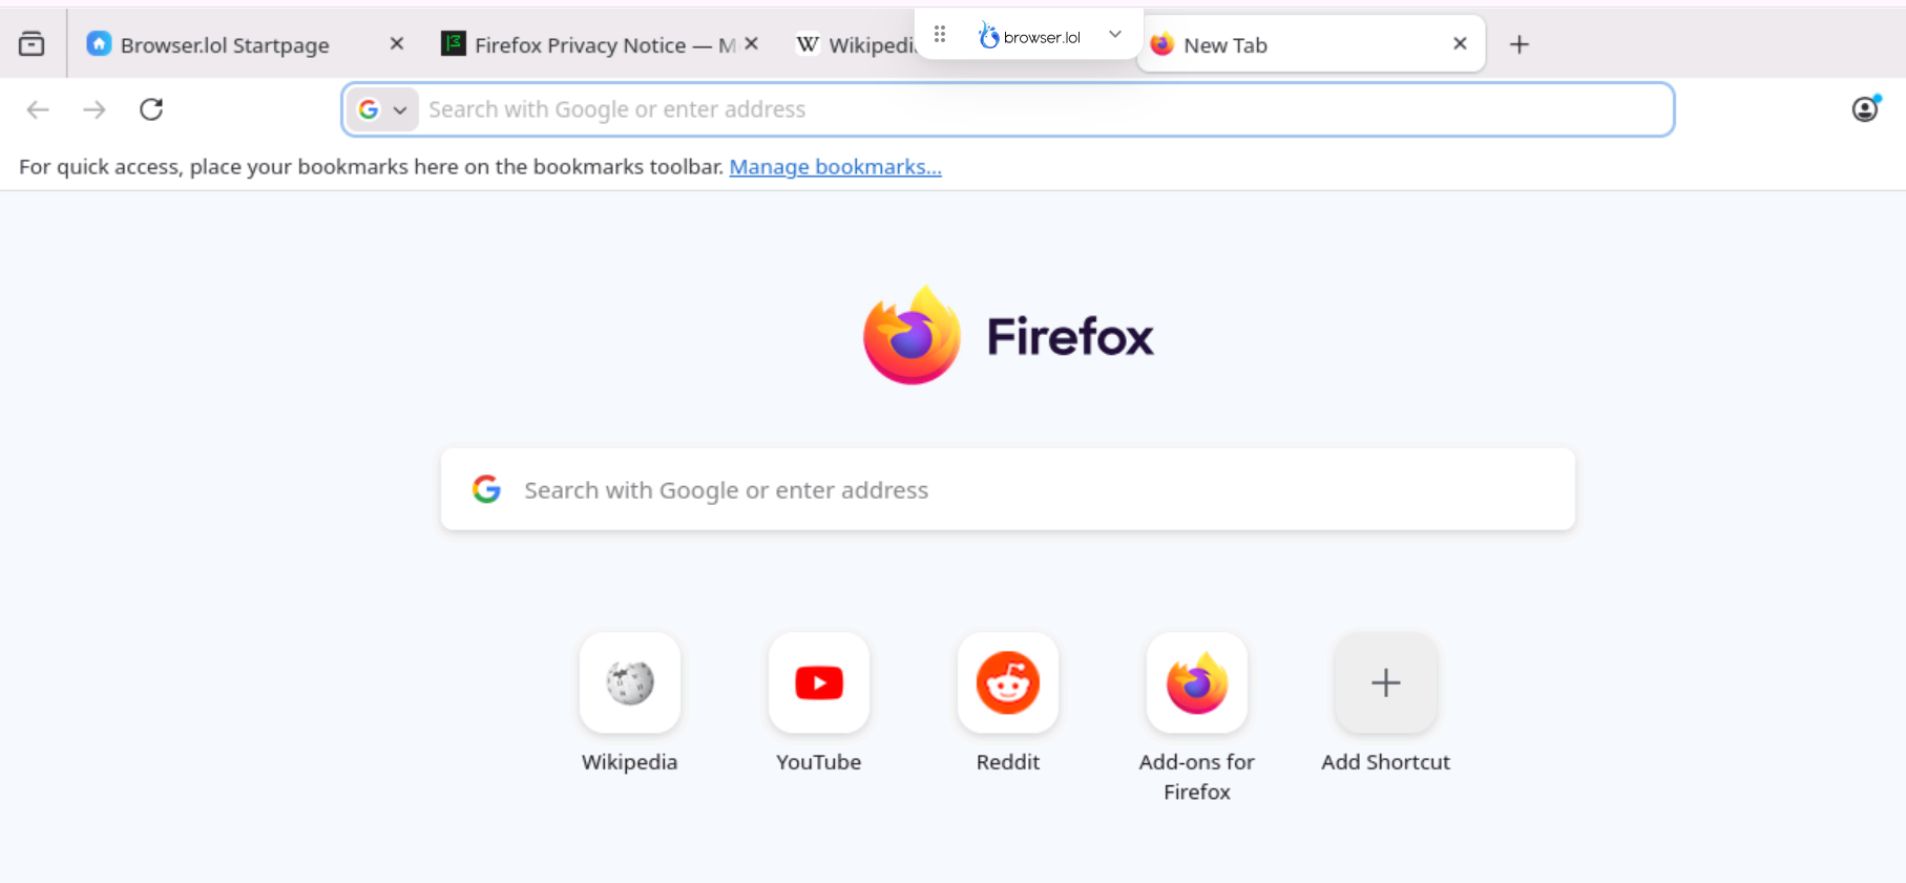Open the Google search engine selector
Screen dimensions: 1906x883
pyautogui.click(x=369, y=109)
